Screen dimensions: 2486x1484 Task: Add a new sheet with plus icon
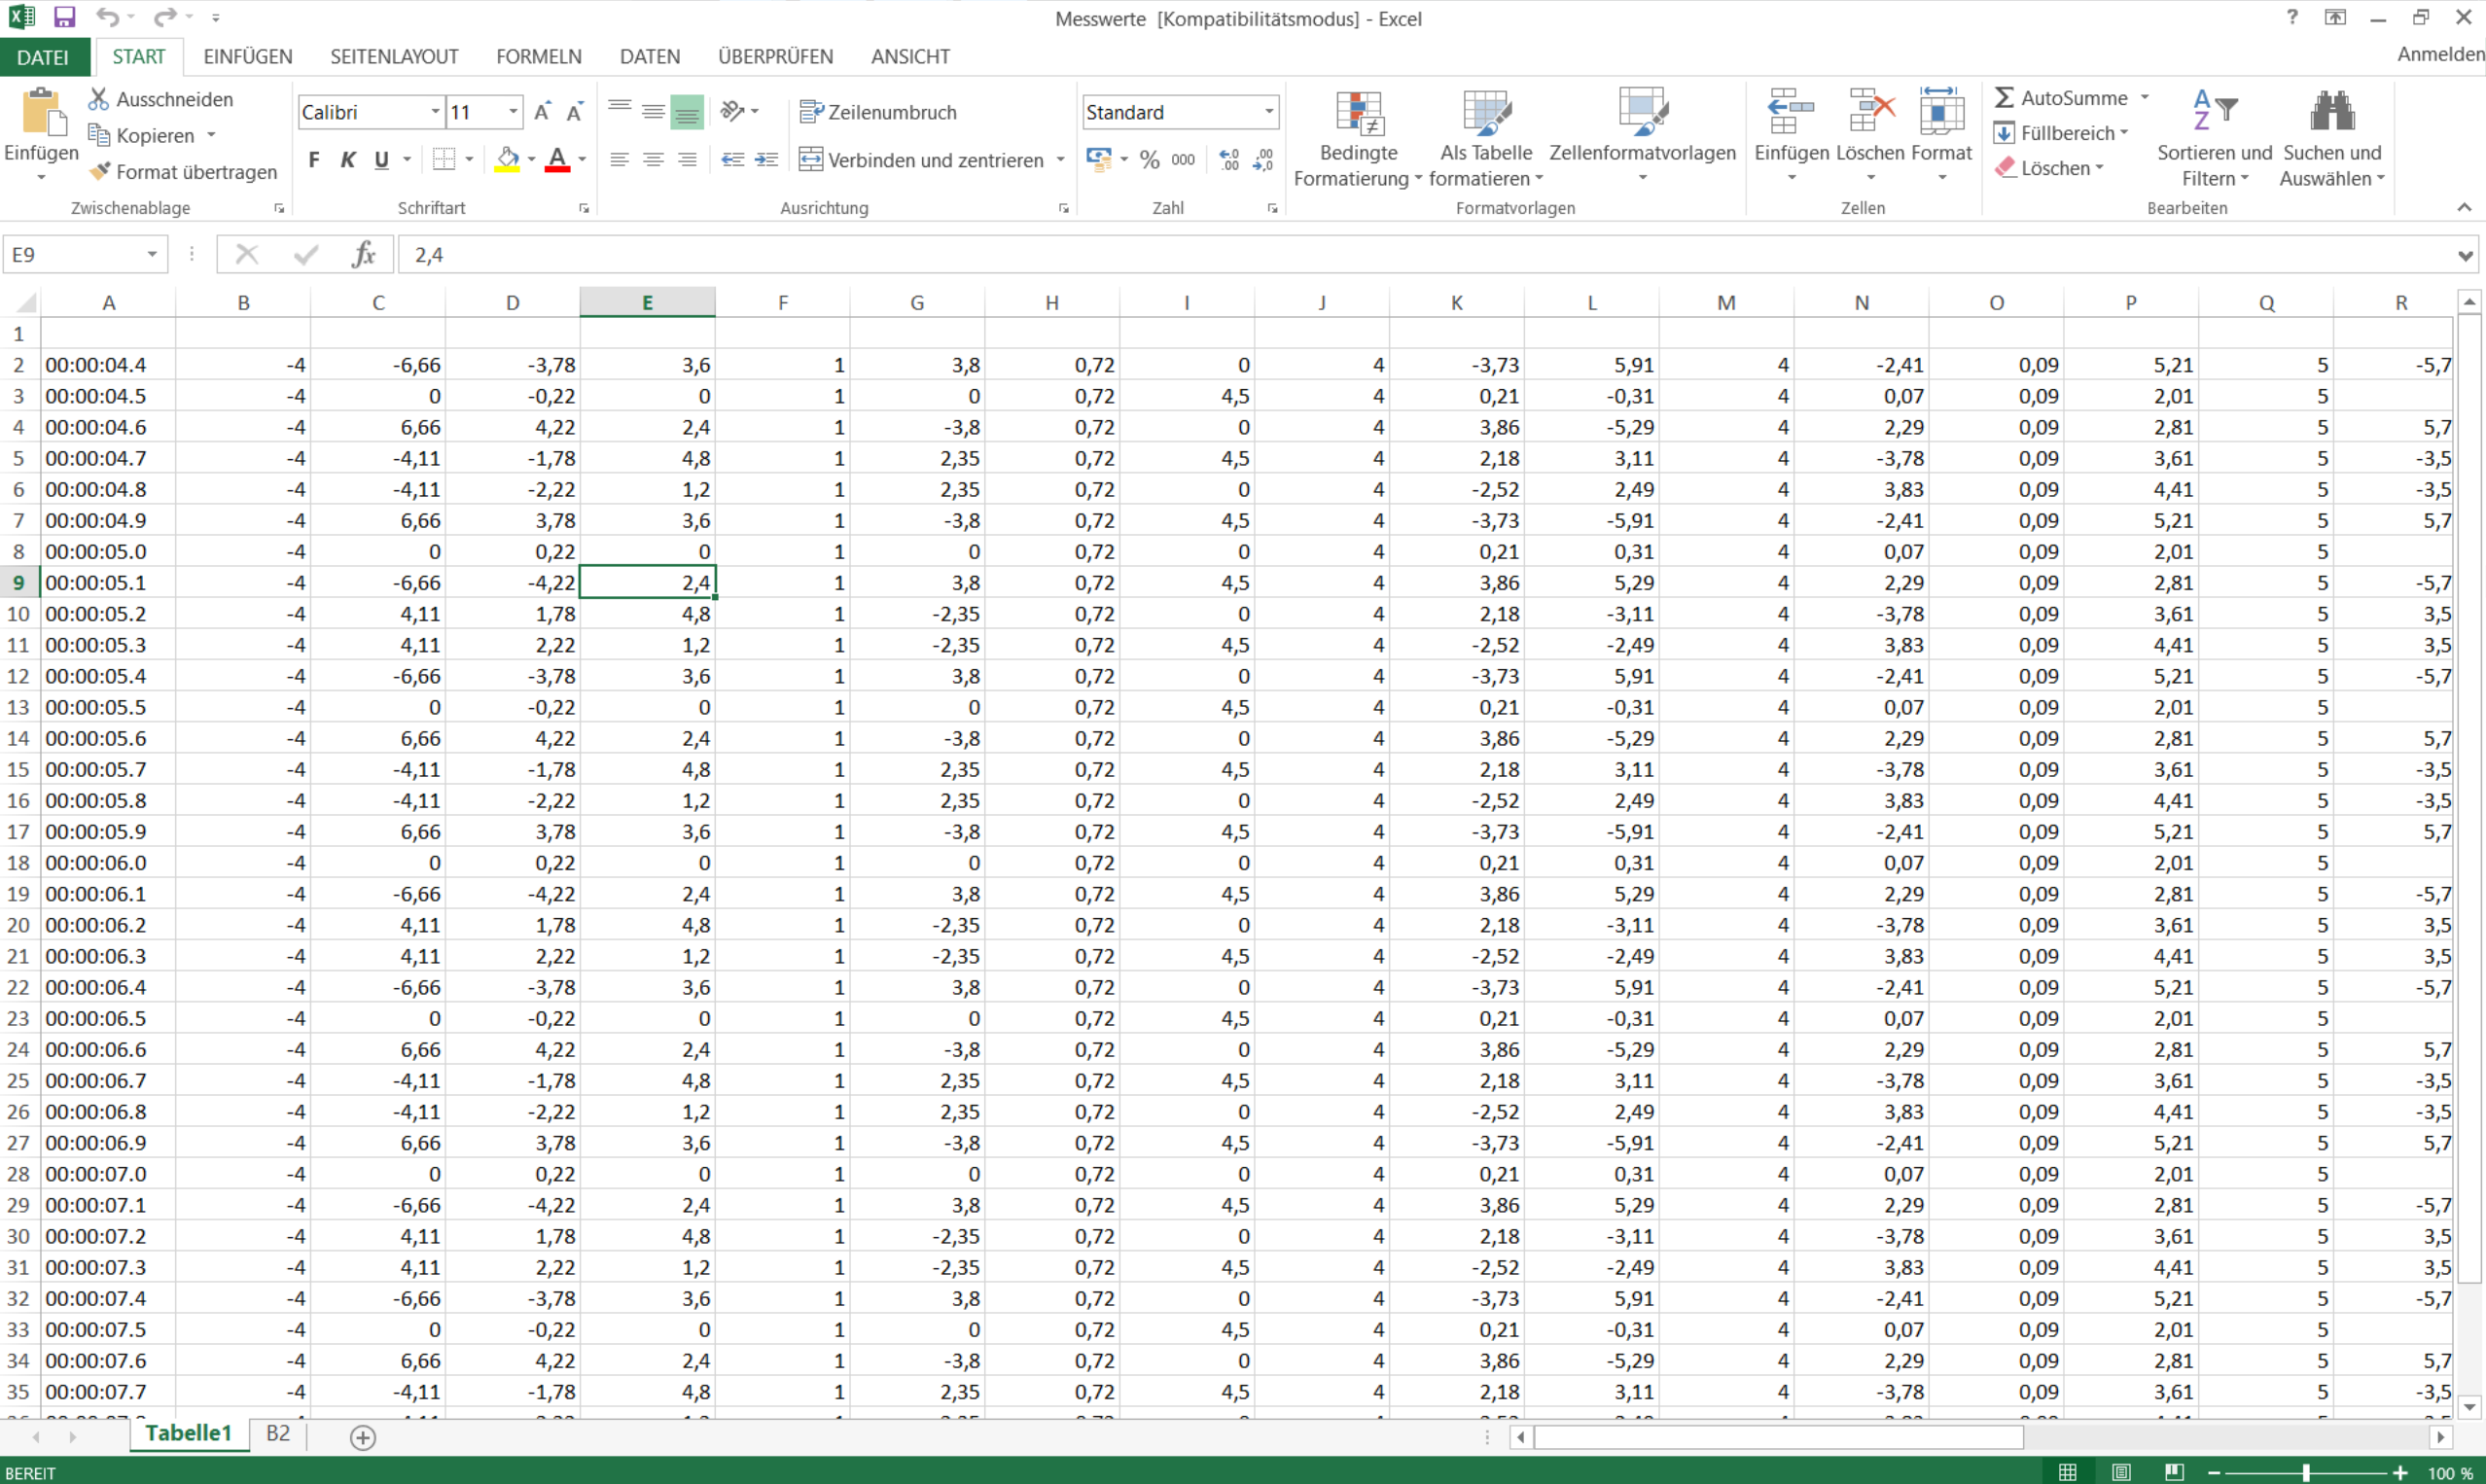(363, 1437)
